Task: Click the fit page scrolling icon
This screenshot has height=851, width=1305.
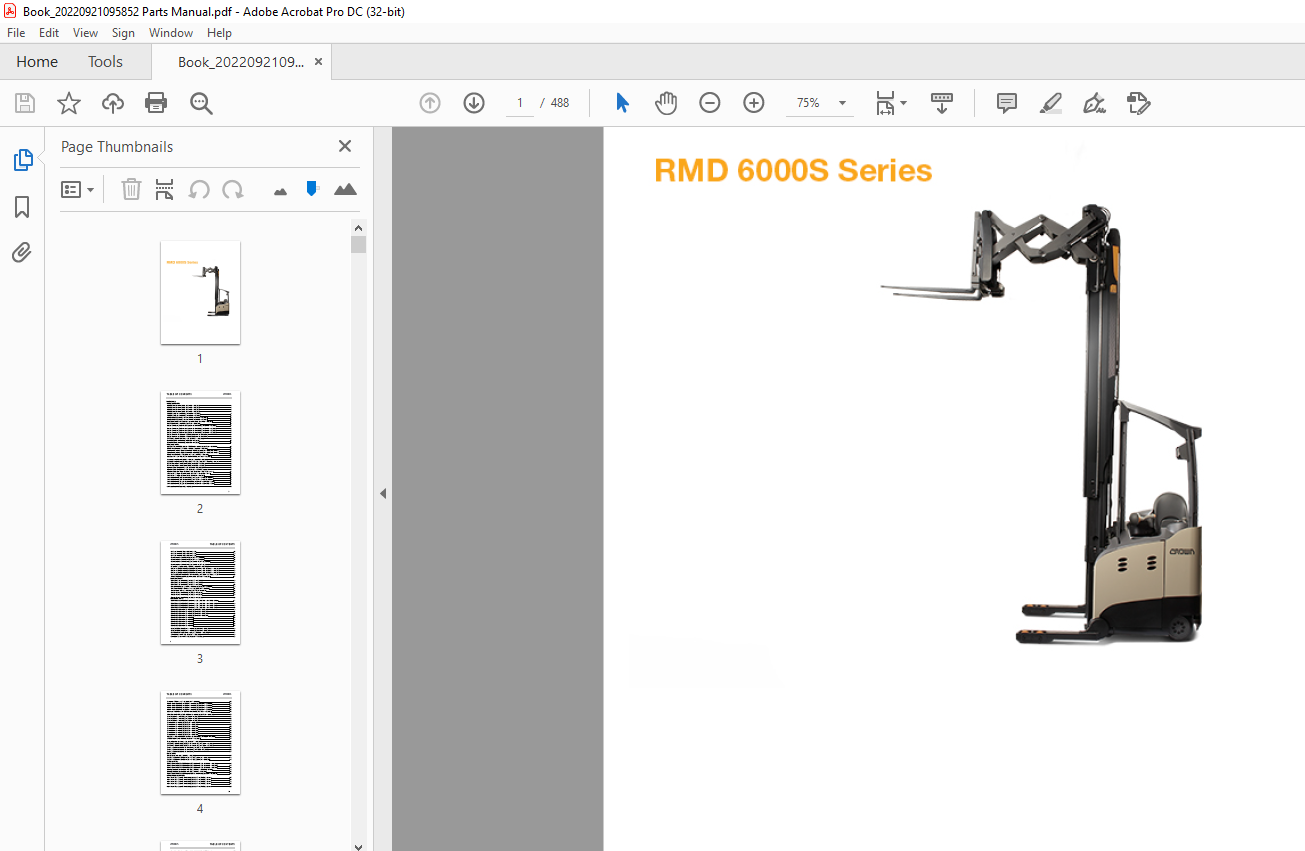Action: click(885, 103)
